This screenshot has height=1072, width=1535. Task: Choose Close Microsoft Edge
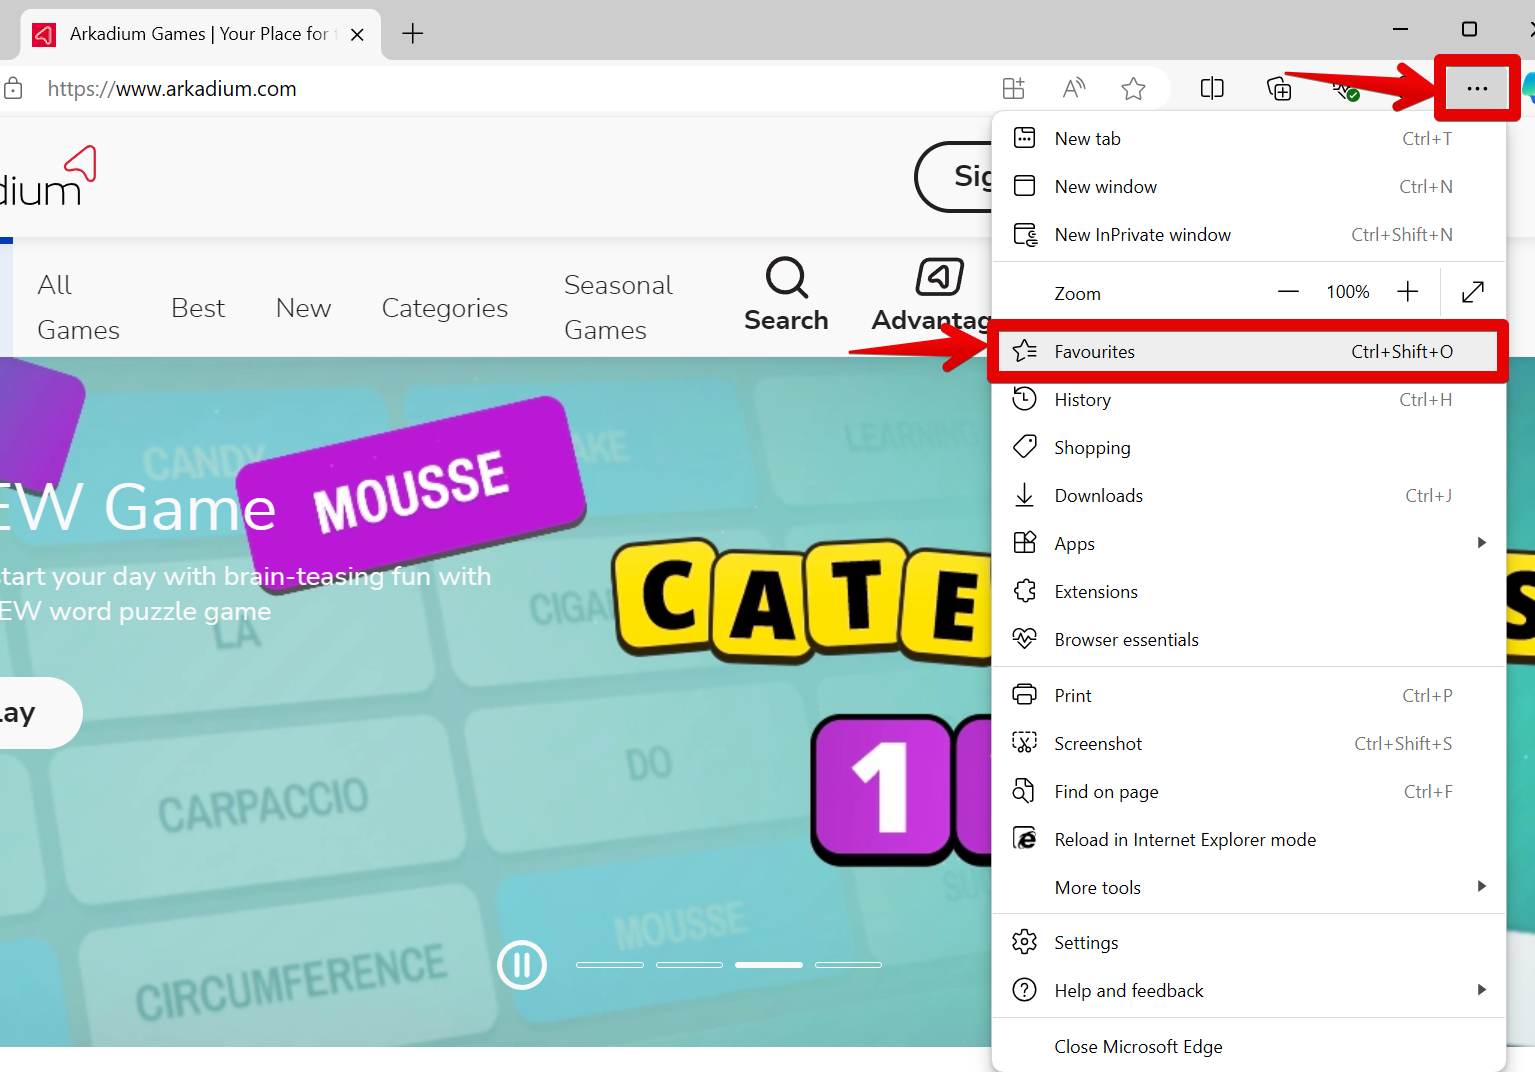tap(1249, 1047)
